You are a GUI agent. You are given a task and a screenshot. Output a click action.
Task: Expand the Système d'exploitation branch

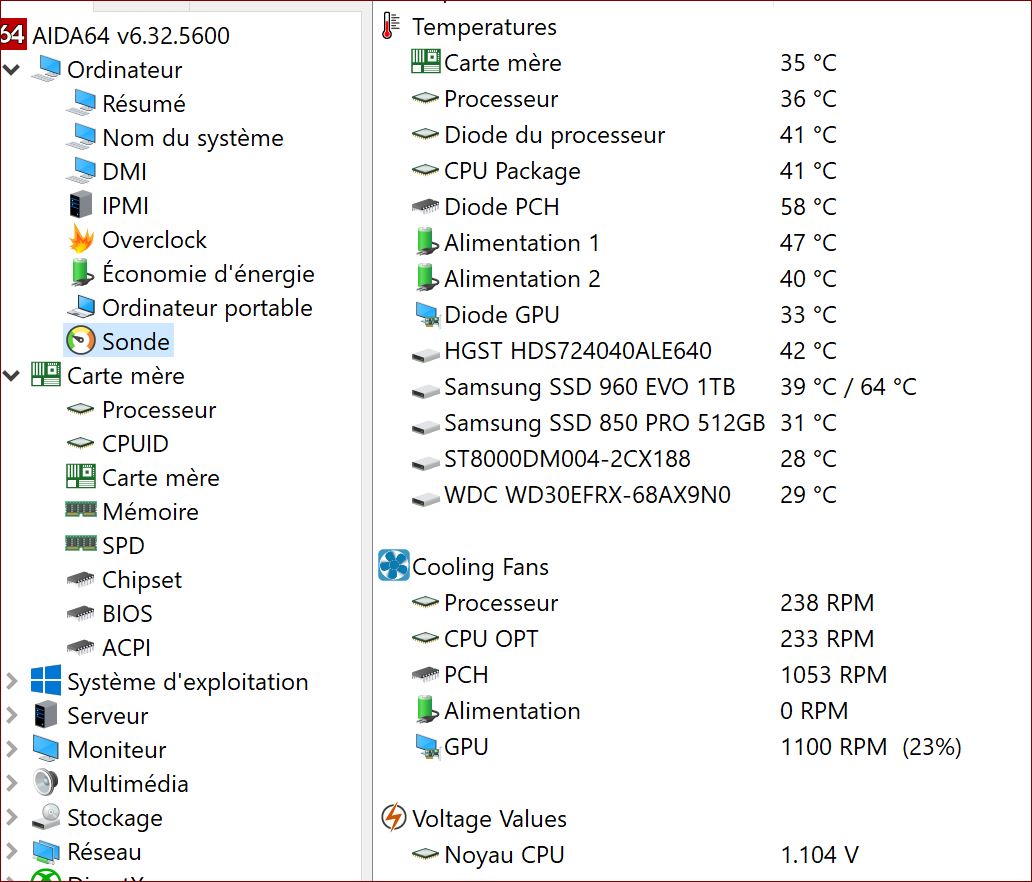click(x=11, y=681)
